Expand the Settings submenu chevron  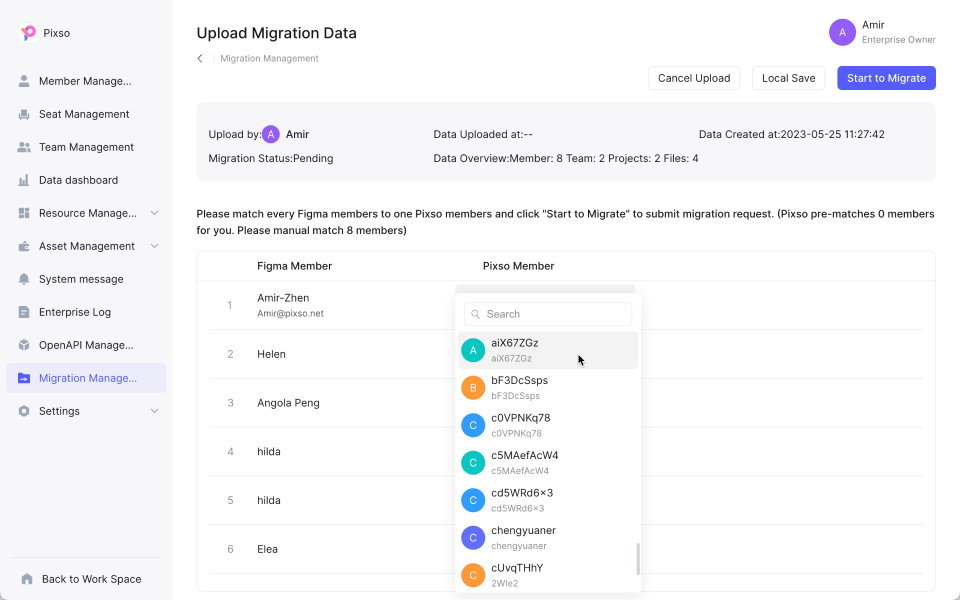(154, 411)
